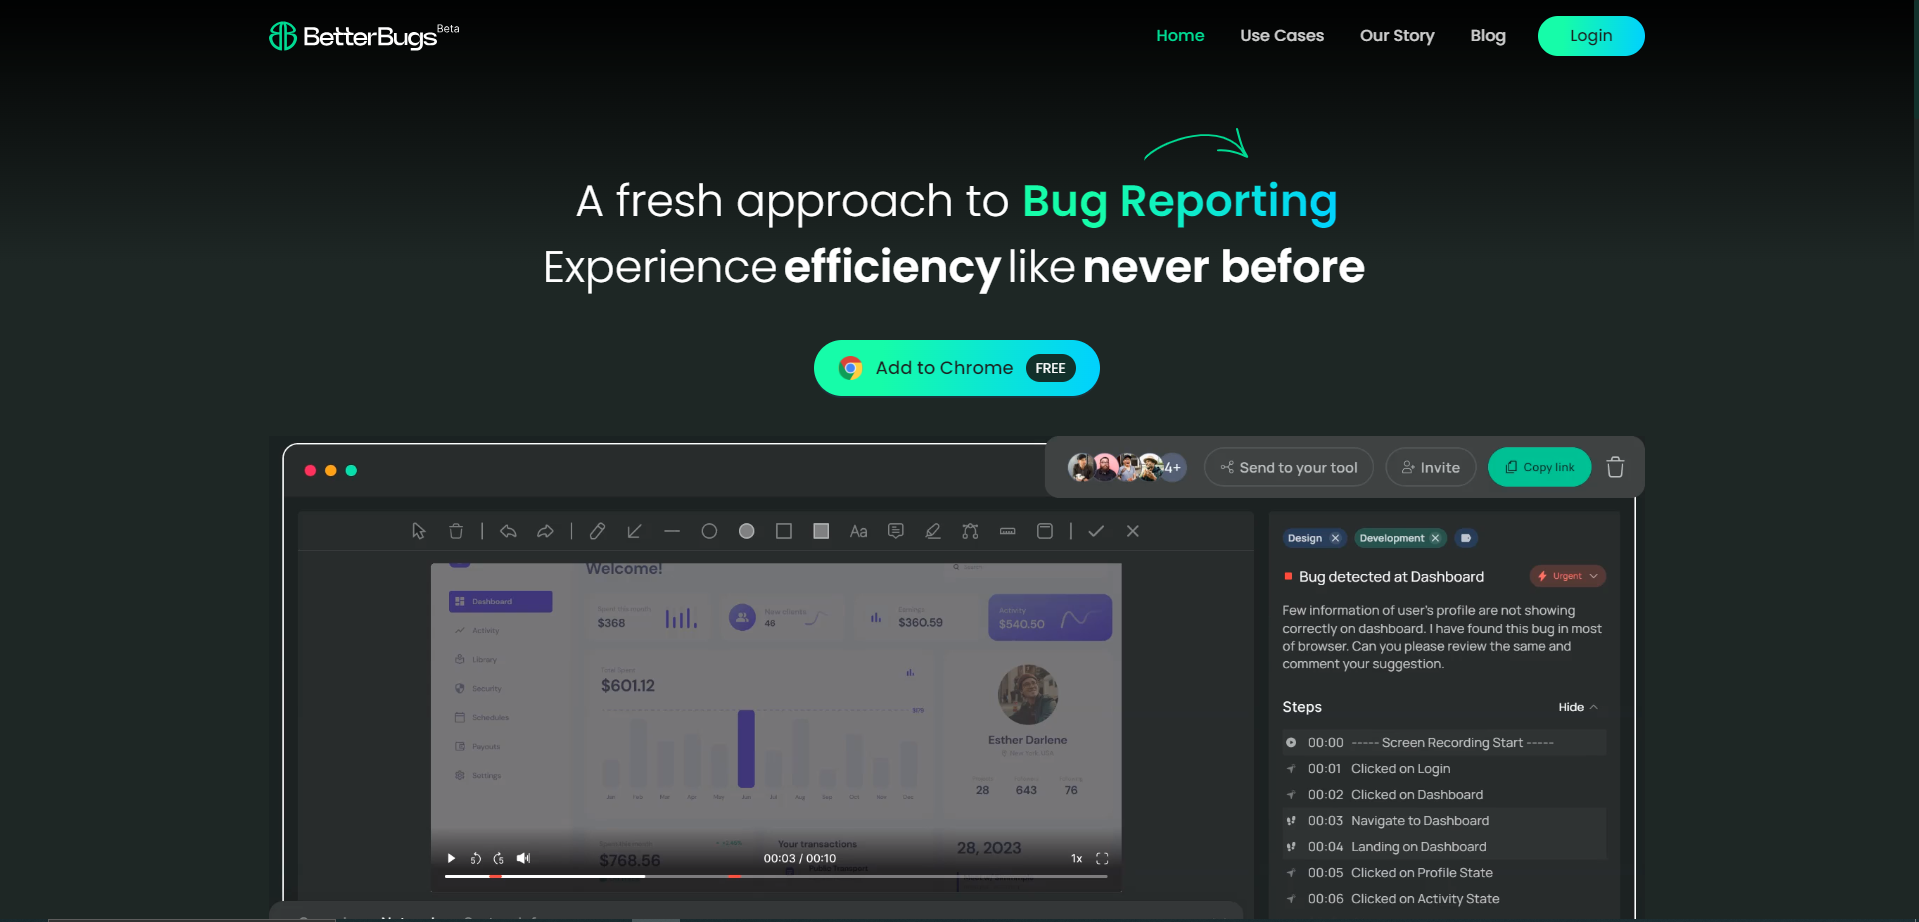Switch to the Use Cases page

(x=1281, y=35)
